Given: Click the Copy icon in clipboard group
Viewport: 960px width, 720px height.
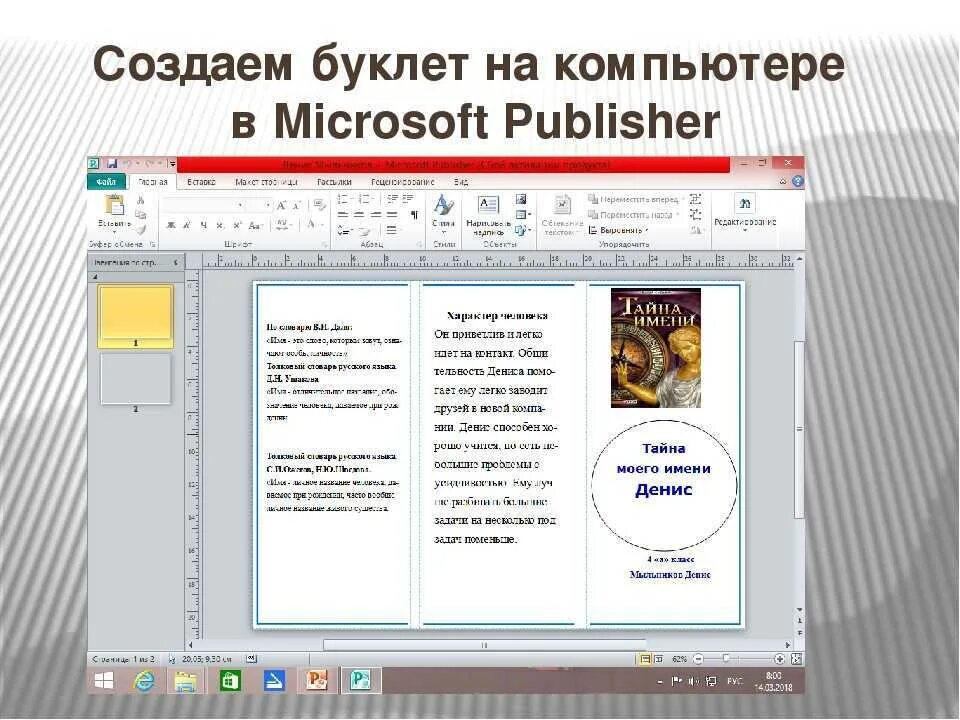Looking at the screenshot, I should [141, 215].
